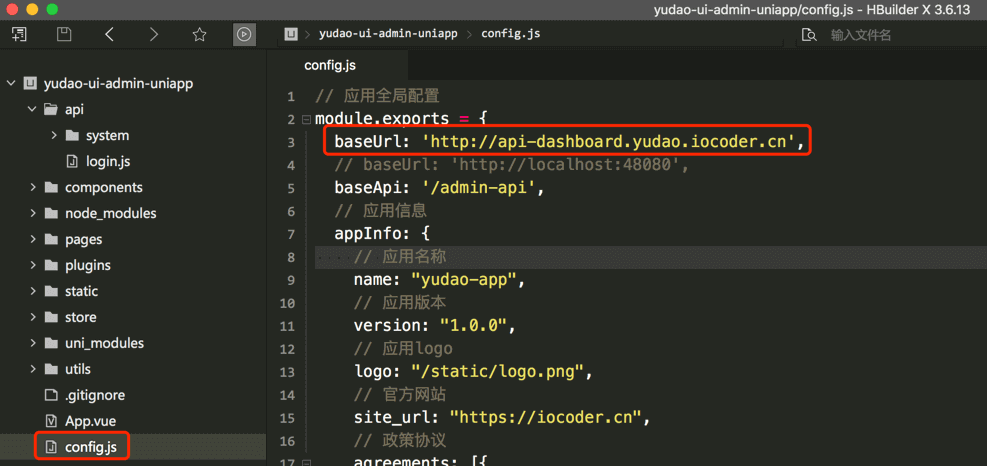Collapse the api folder chevron
The image size is (987, 466).
34,110
